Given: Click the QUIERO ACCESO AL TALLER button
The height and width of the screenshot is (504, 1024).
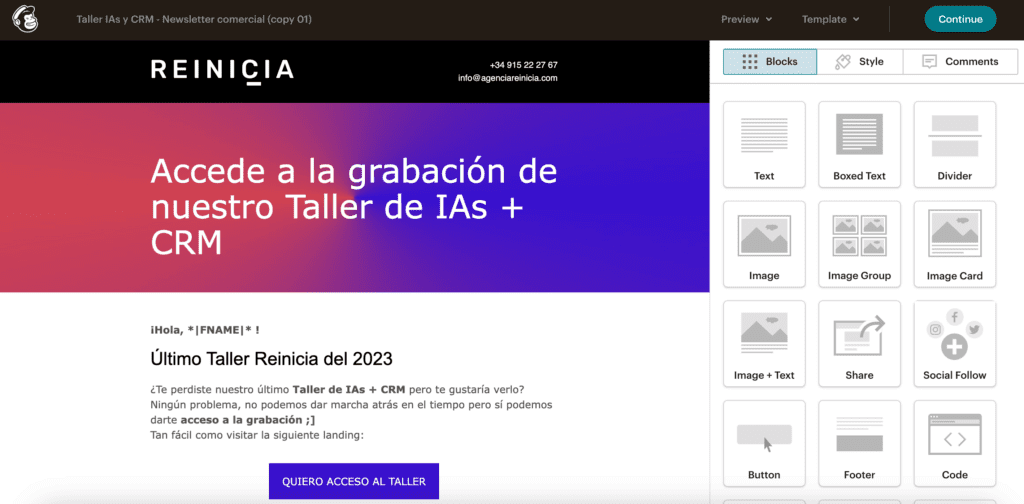Looking at the screenshot, I should [354, 481].
